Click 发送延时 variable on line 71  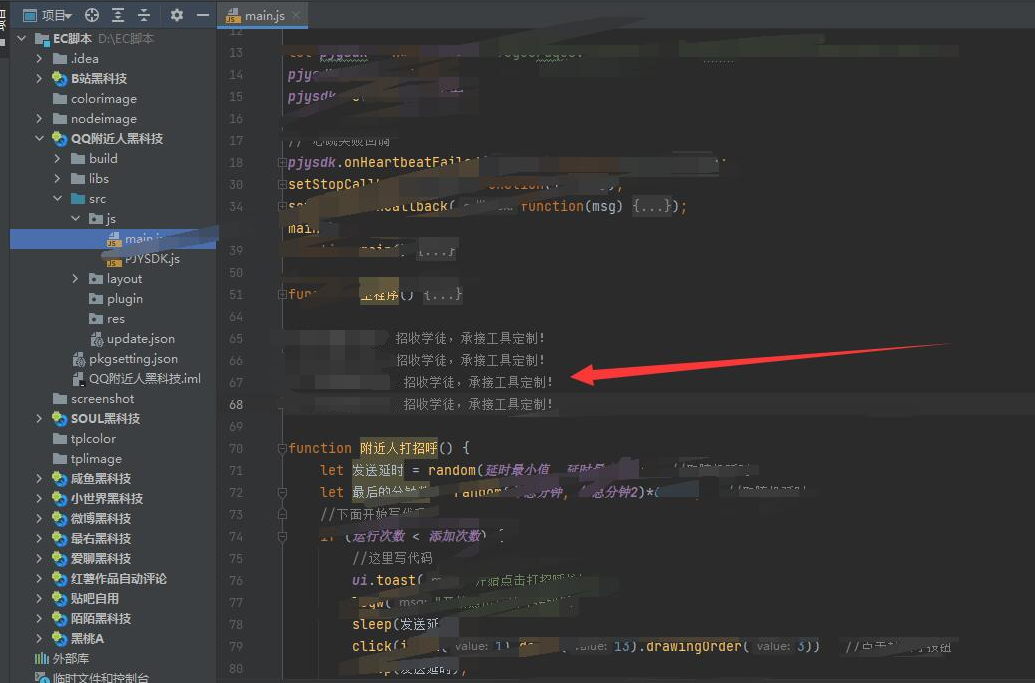pos(378,471)
